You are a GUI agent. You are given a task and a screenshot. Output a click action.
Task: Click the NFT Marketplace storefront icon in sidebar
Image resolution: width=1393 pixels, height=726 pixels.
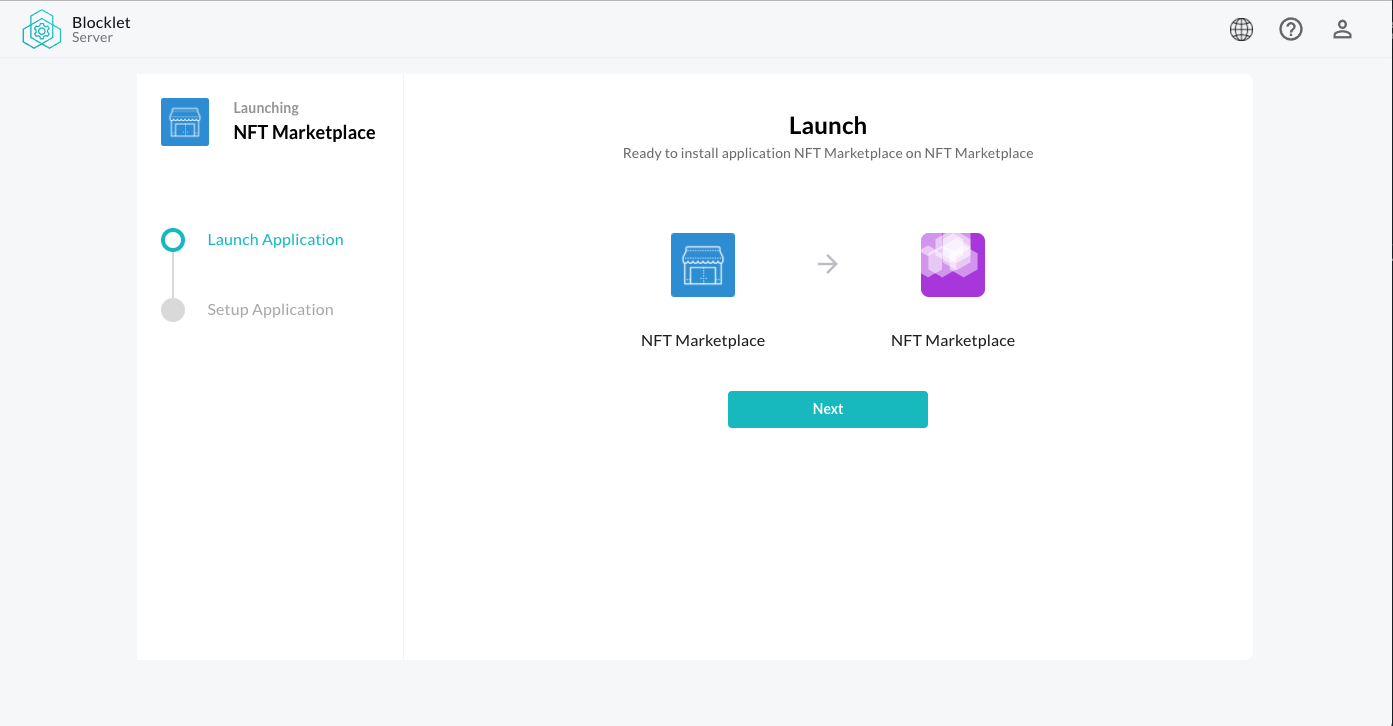(x=185, y=121)
